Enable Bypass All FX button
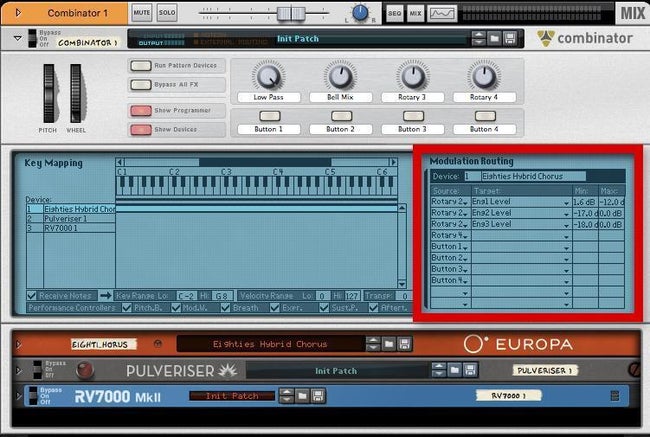This screenshot has width=650, height=437. [141, 85]
